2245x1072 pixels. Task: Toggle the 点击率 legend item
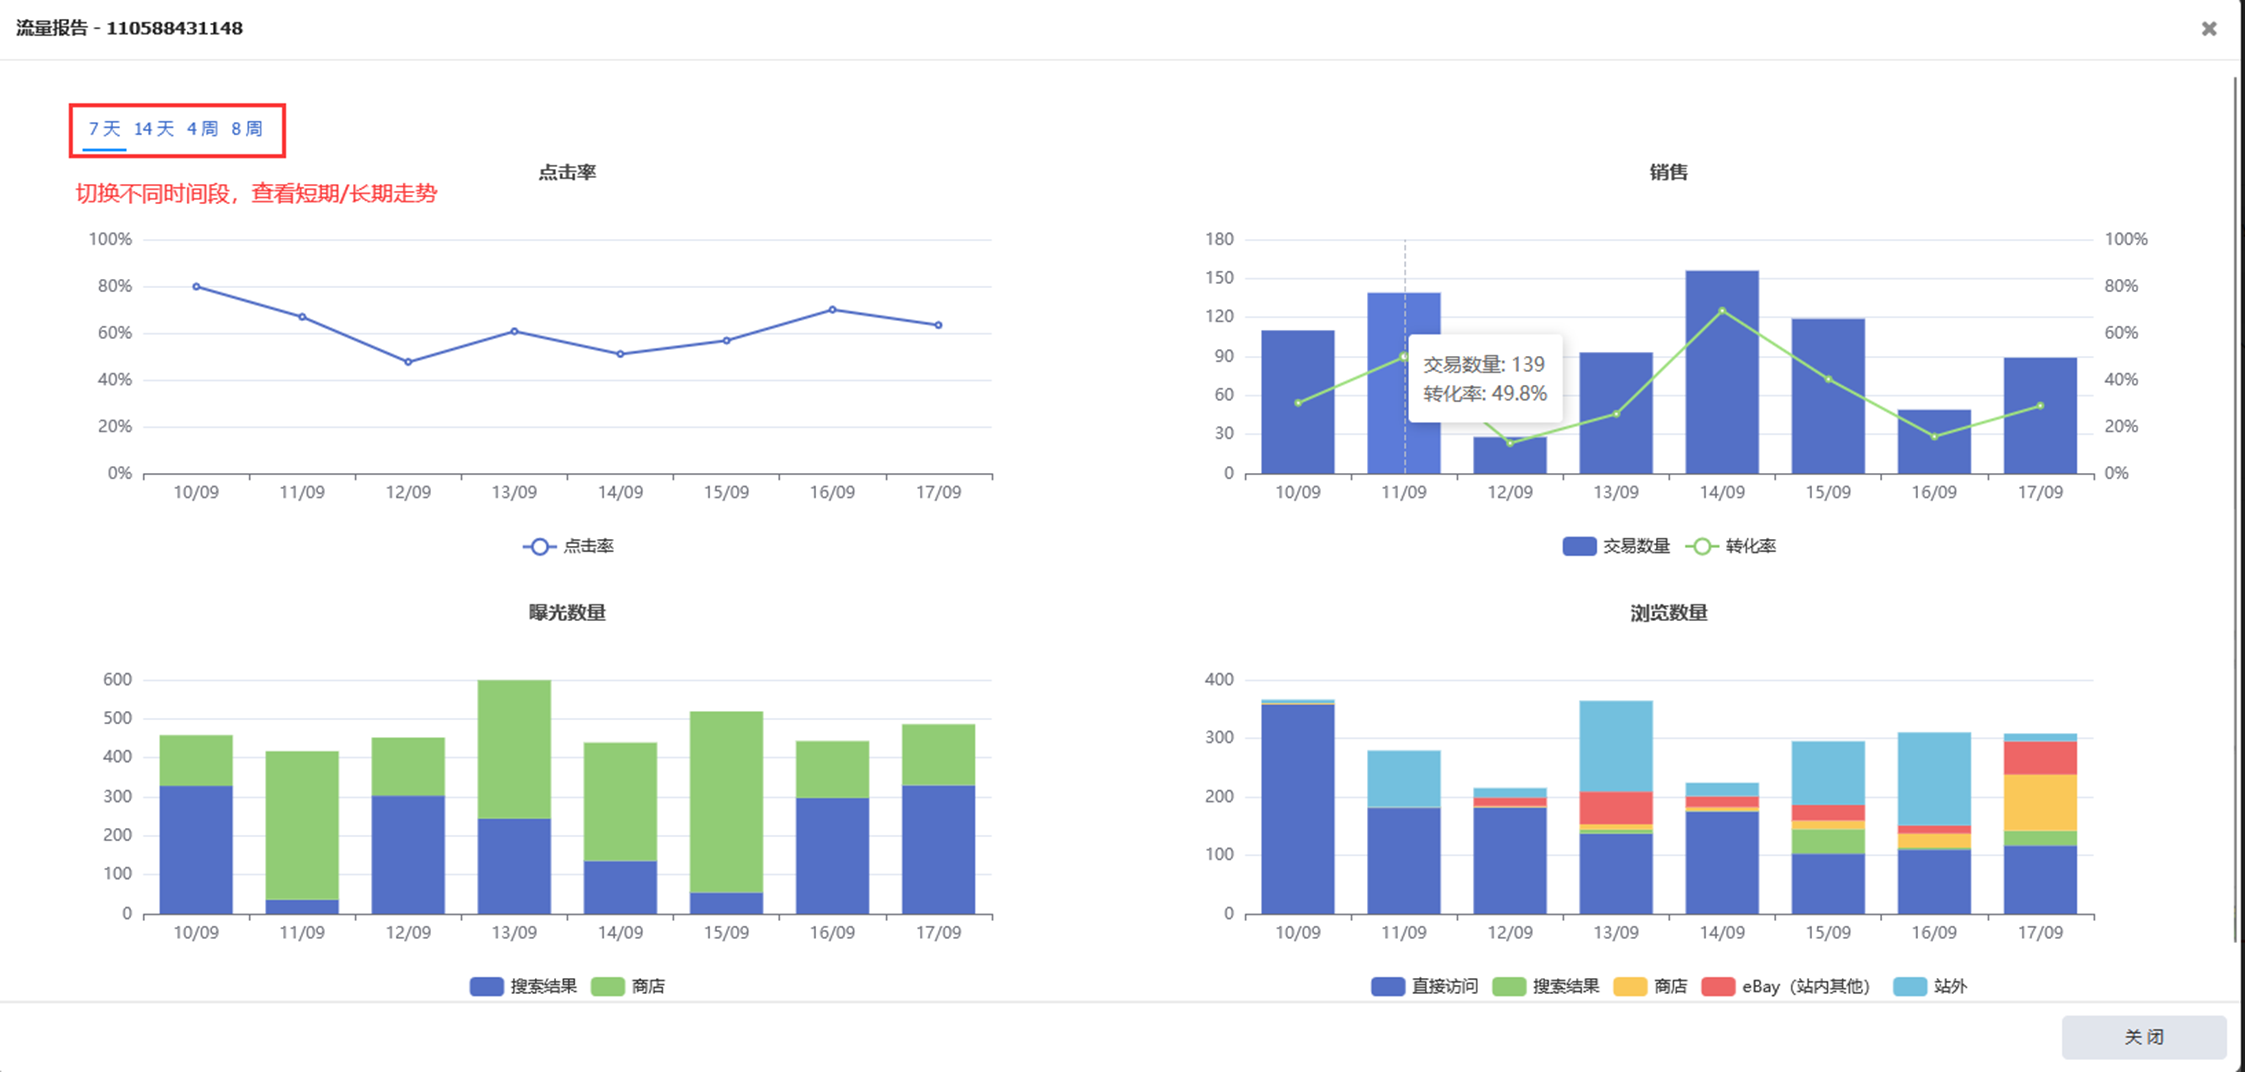(568, 546)
